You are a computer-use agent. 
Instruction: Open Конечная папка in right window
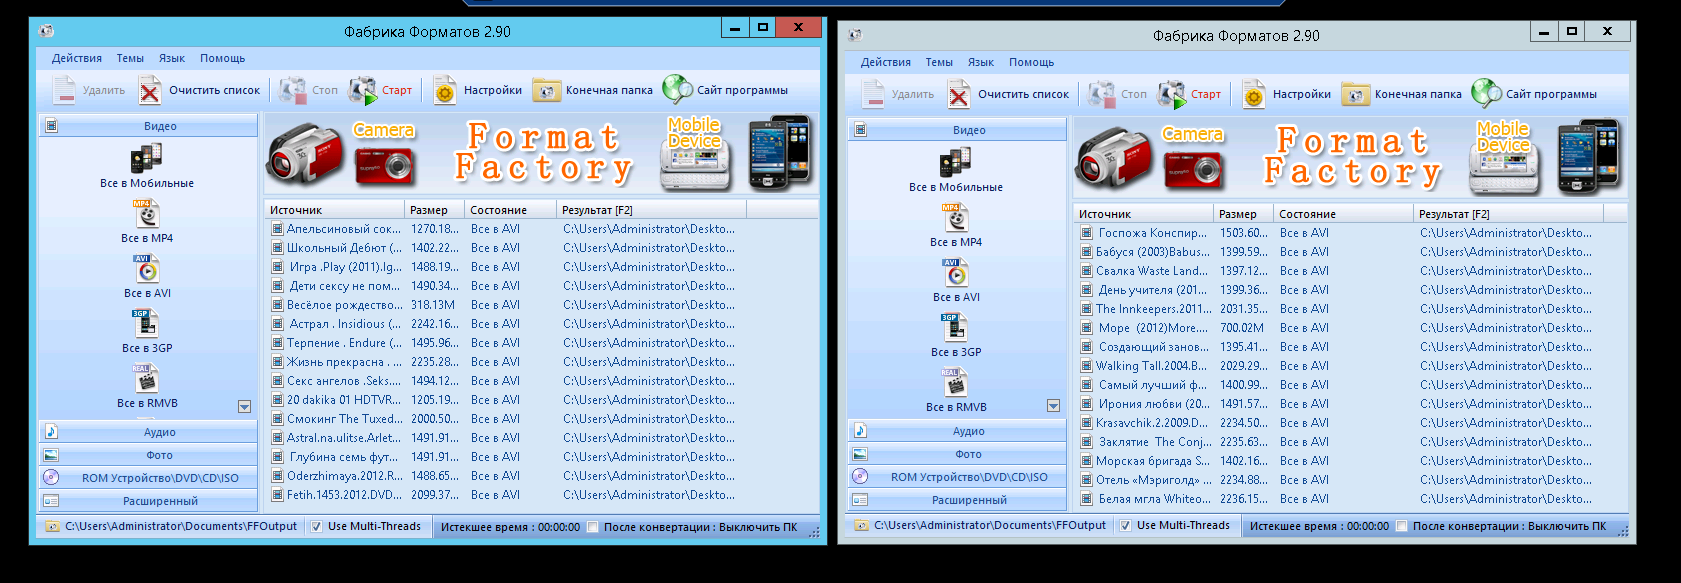[x=1402, y=94]
